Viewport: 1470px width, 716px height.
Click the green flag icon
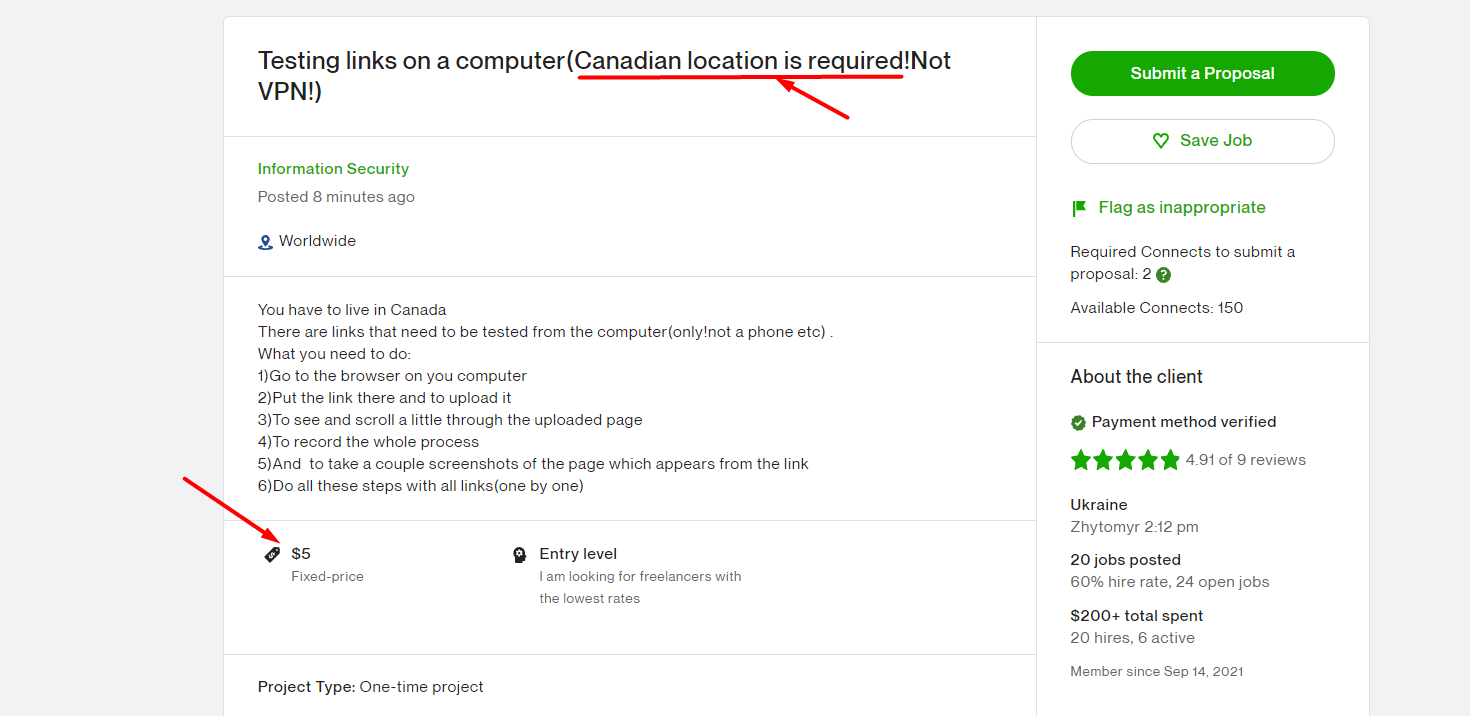pos(1079,208)
